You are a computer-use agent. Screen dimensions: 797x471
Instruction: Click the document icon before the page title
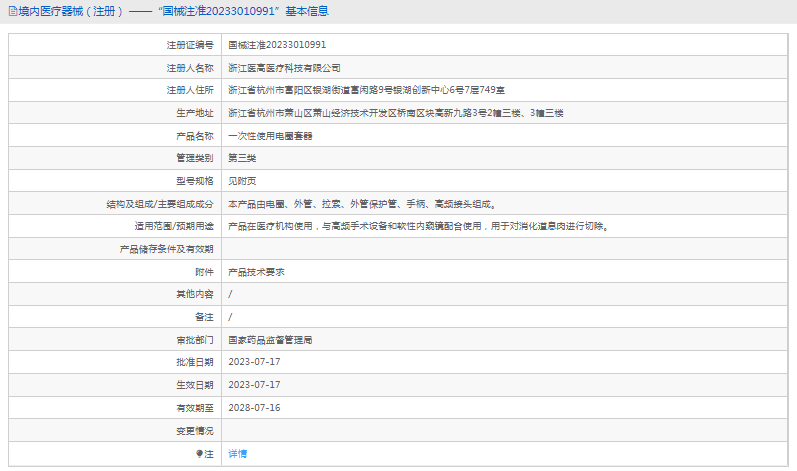[x=13, y=11]
